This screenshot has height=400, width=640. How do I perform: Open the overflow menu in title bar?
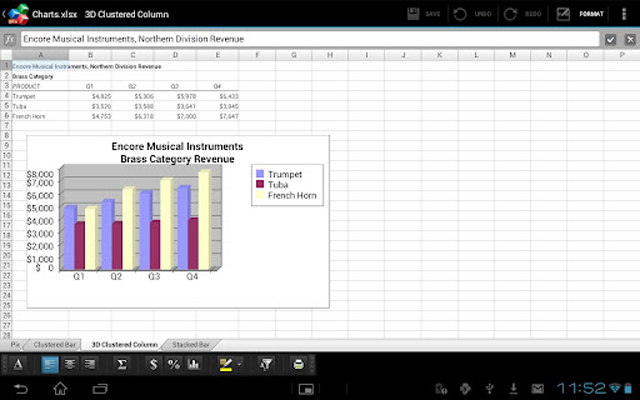pyautogui.click(x=624, y=14)
